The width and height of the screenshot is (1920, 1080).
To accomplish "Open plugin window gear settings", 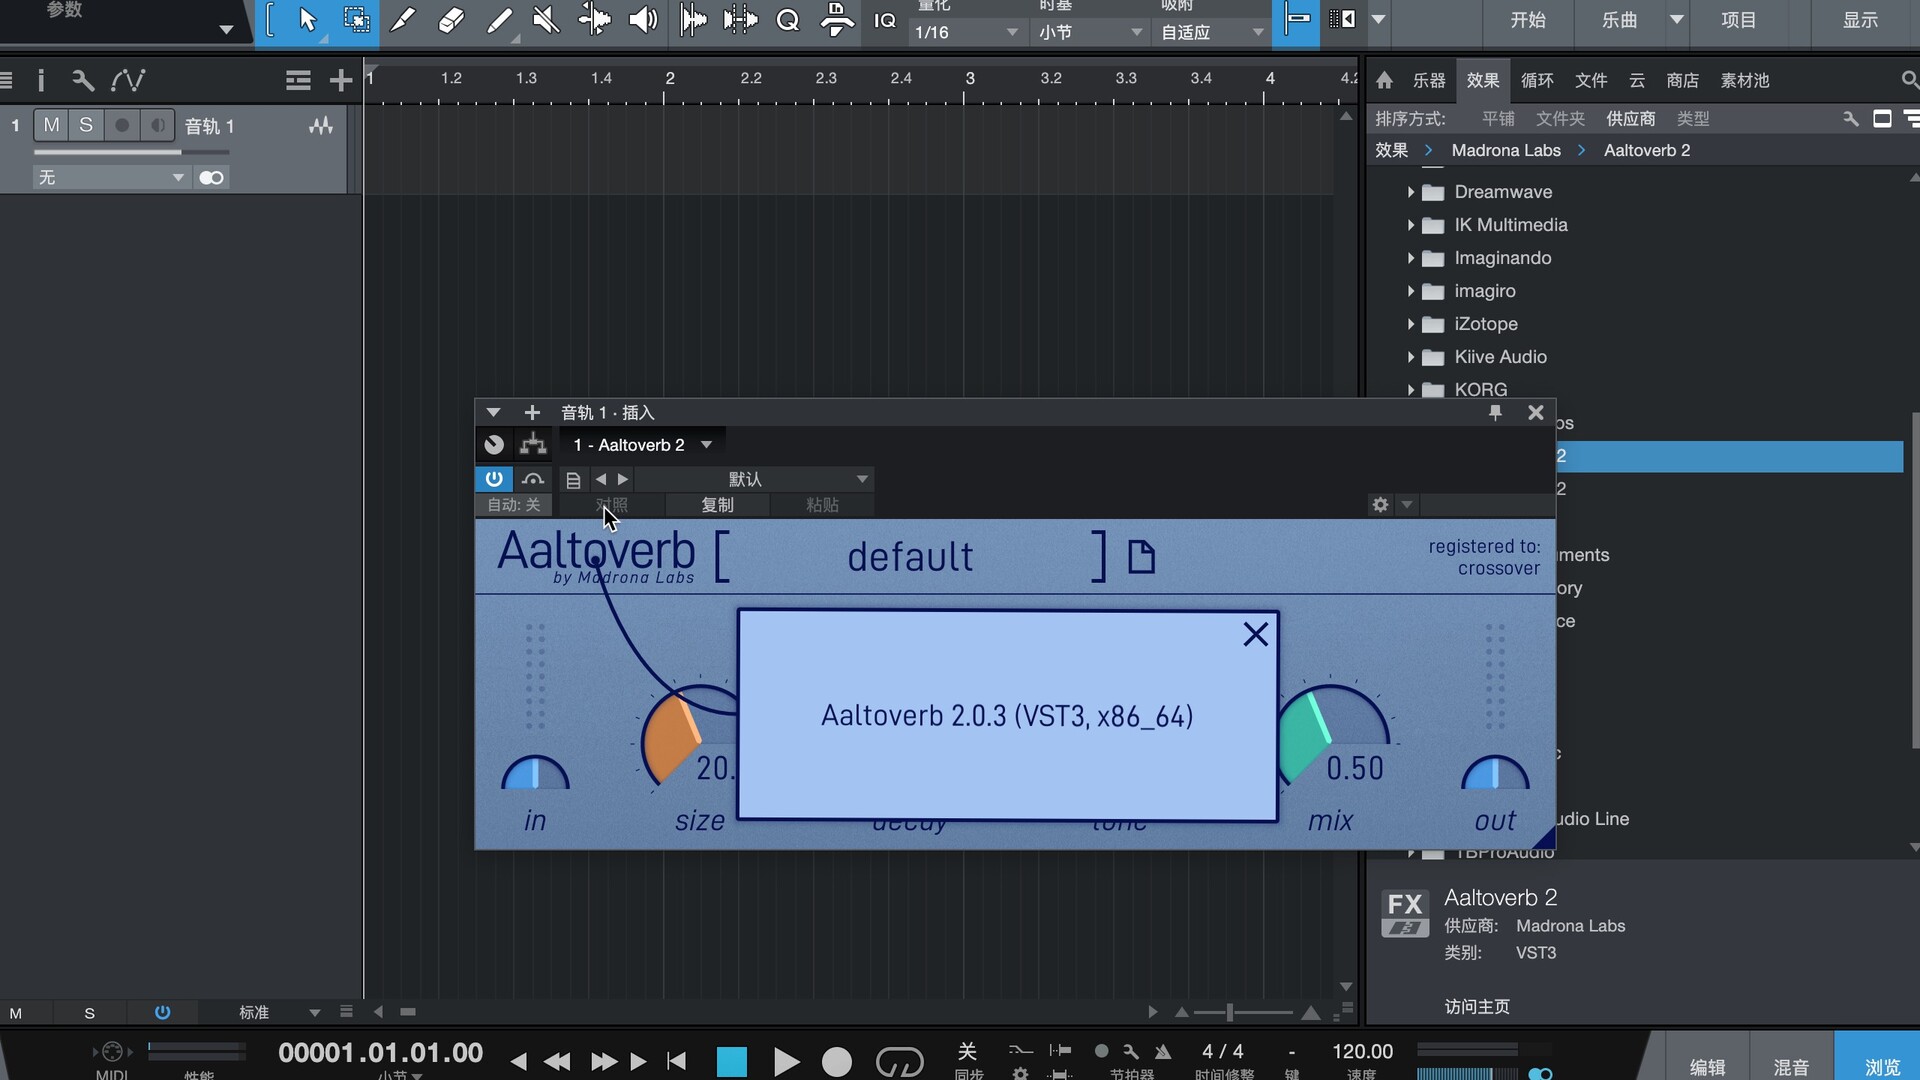I will (1380, 504).
